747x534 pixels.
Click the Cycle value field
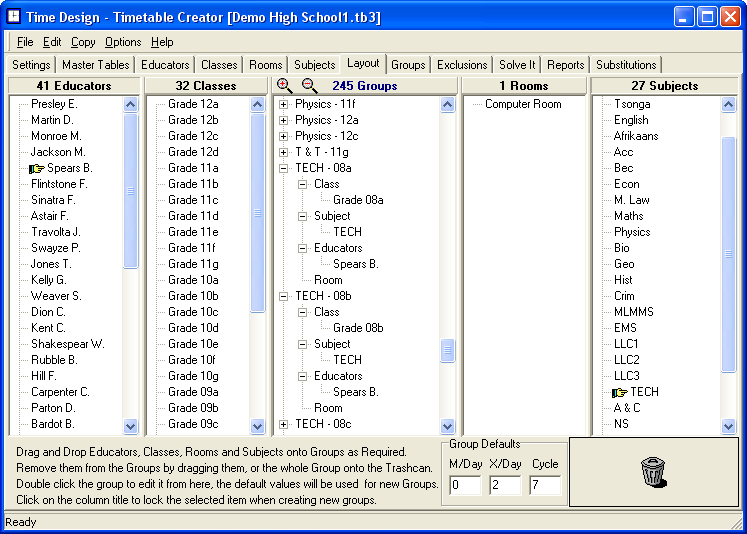[545, 485]
